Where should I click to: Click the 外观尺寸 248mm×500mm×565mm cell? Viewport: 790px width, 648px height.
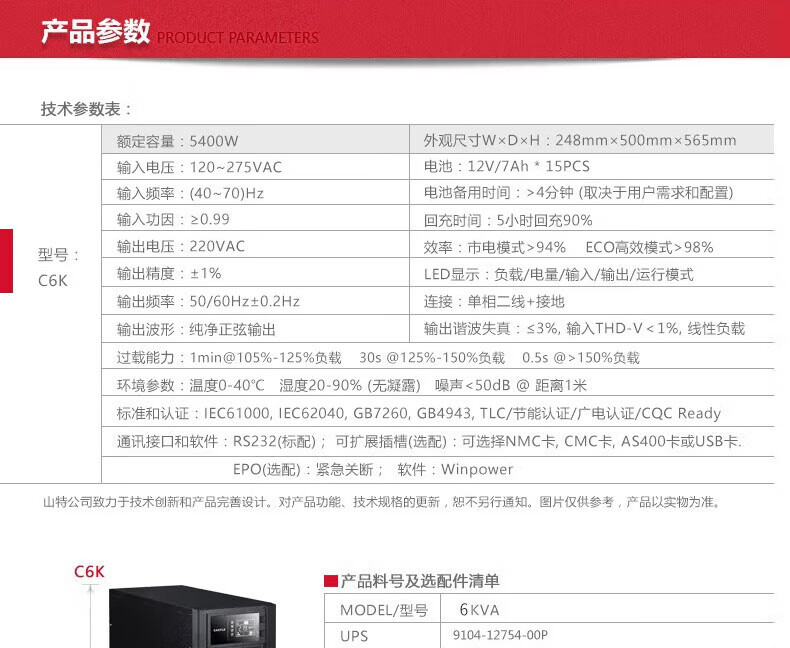(x=591, y=140)
